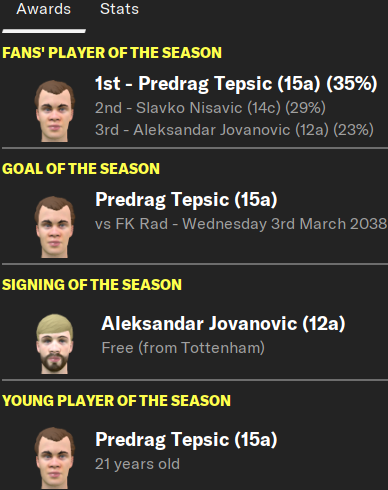Switch to the Stats tab
This screenshot has height=490, width=388.
tap(119, 9)
